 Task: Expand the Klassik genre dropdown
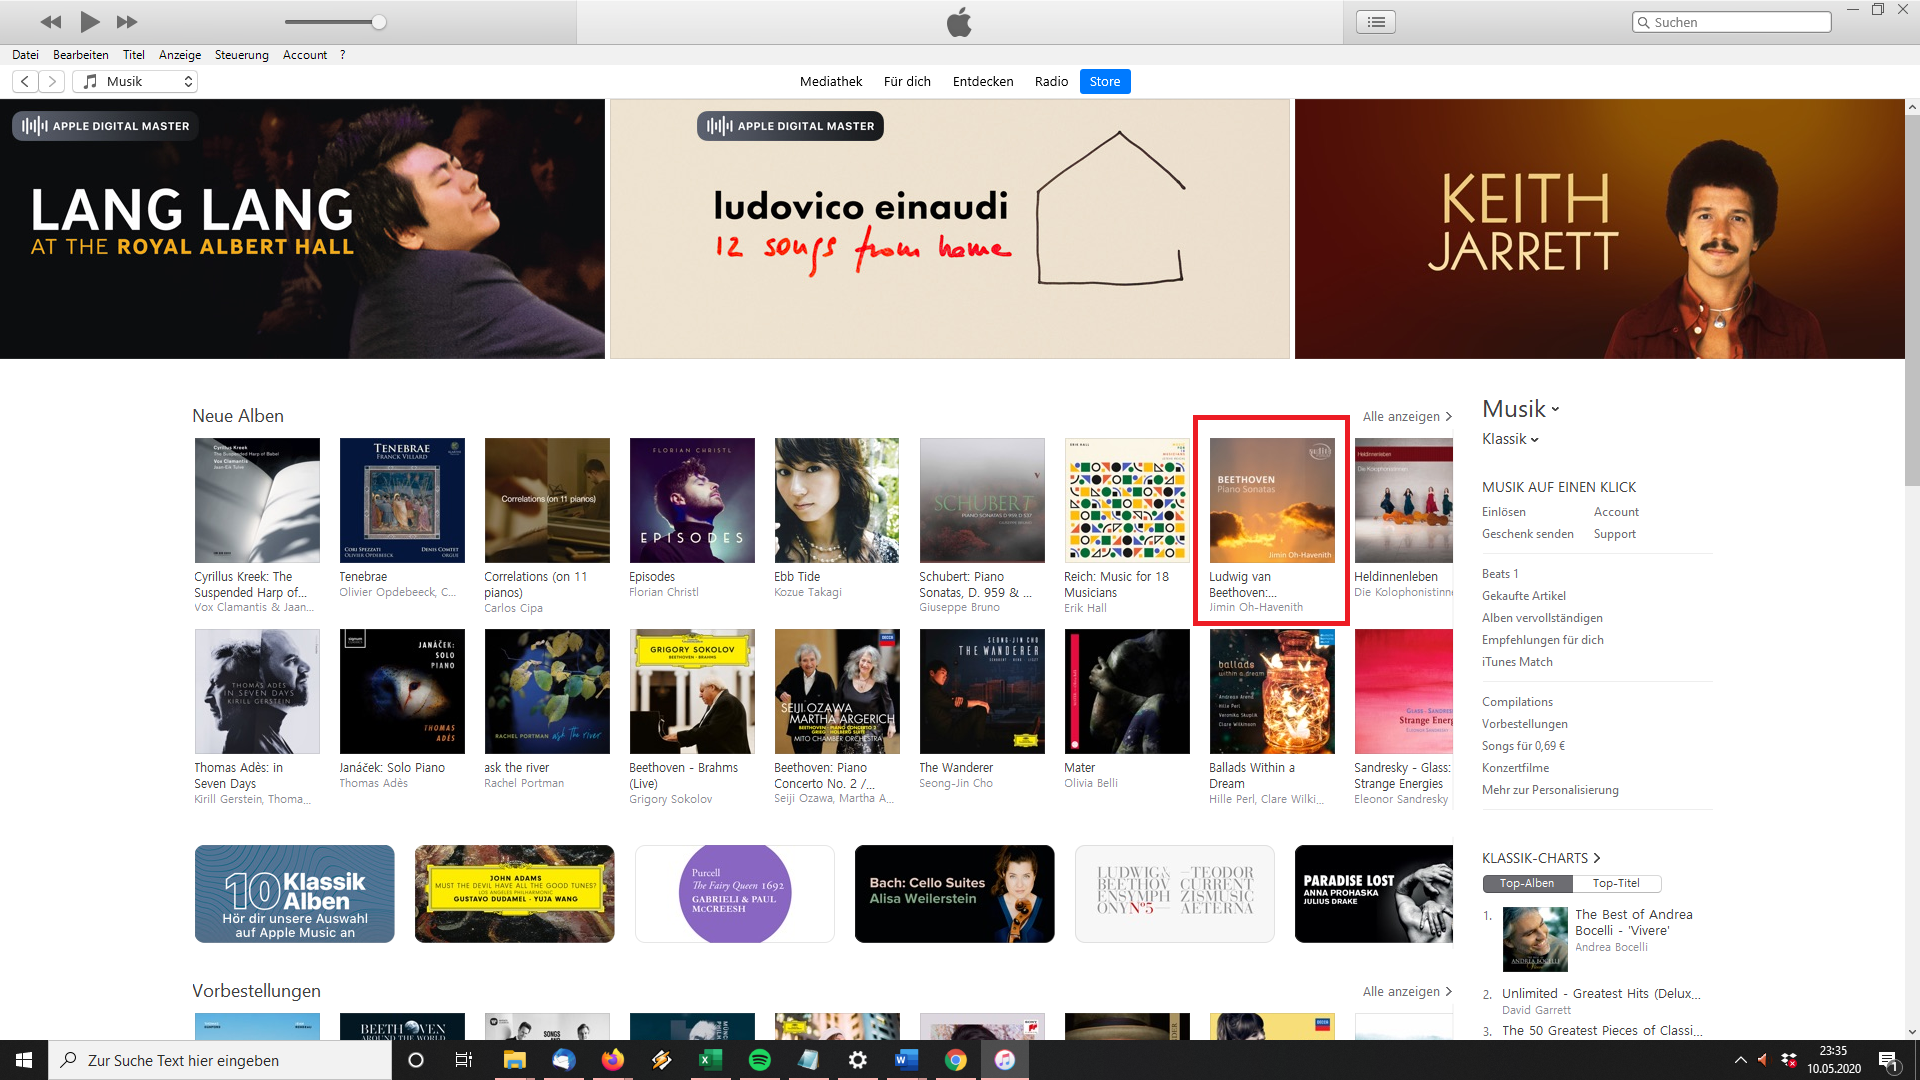pyautogui.click(x=1510, y=439)
